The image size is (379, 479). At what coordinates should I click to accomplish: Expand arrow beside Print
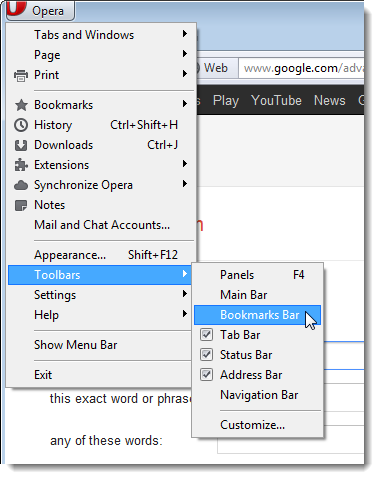pos(185,74)
